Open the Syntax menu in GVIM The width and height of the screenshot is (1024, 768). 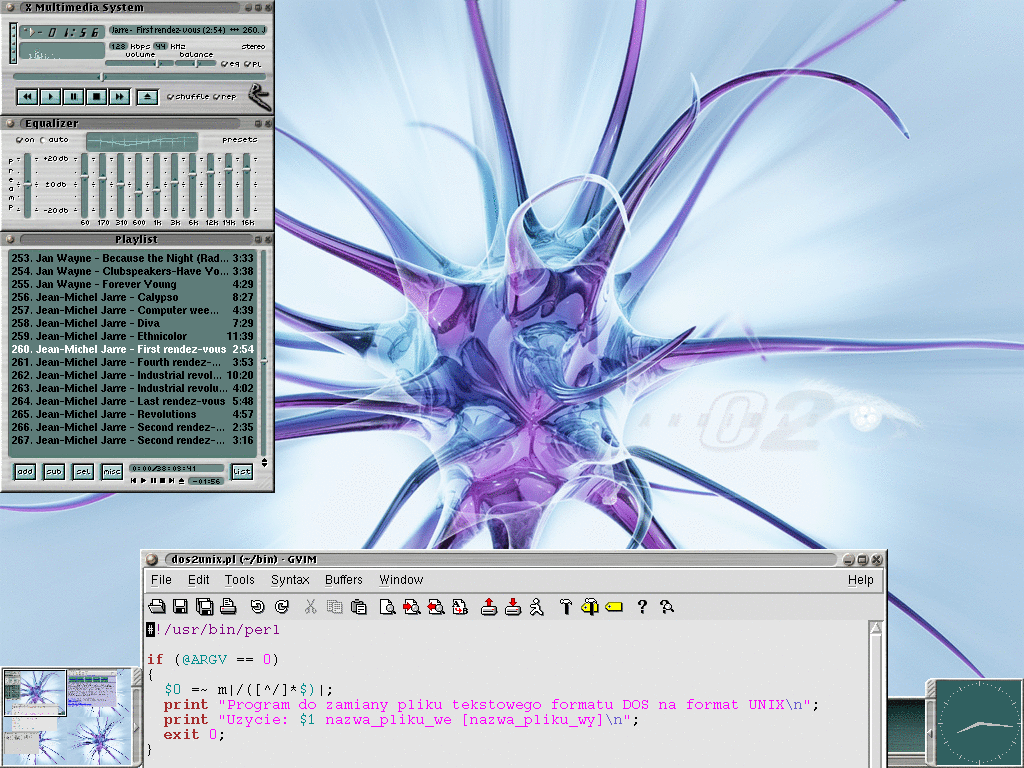click(x=290, y=580)
